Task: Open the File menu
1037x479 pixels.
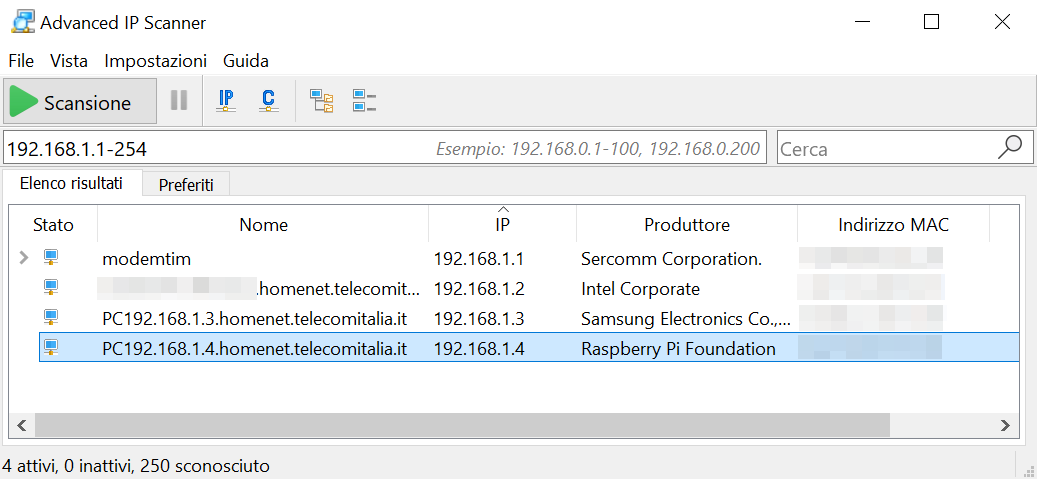Action: coord(21,61)
